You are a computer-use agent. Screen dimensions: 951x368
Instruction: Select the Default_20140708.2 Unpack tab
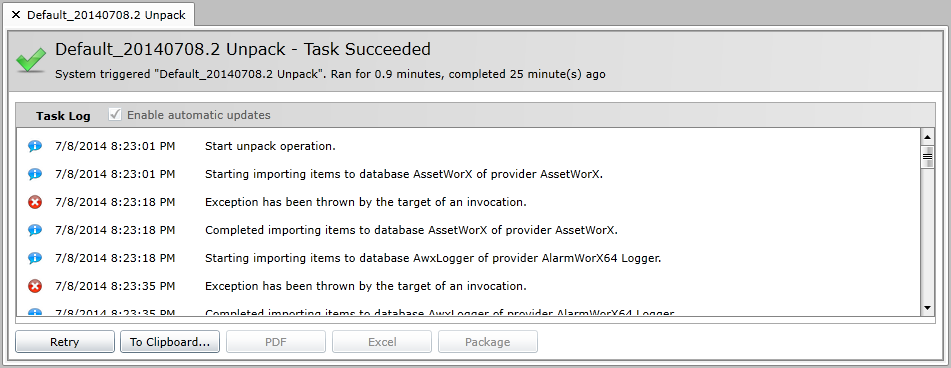point(106,15)
